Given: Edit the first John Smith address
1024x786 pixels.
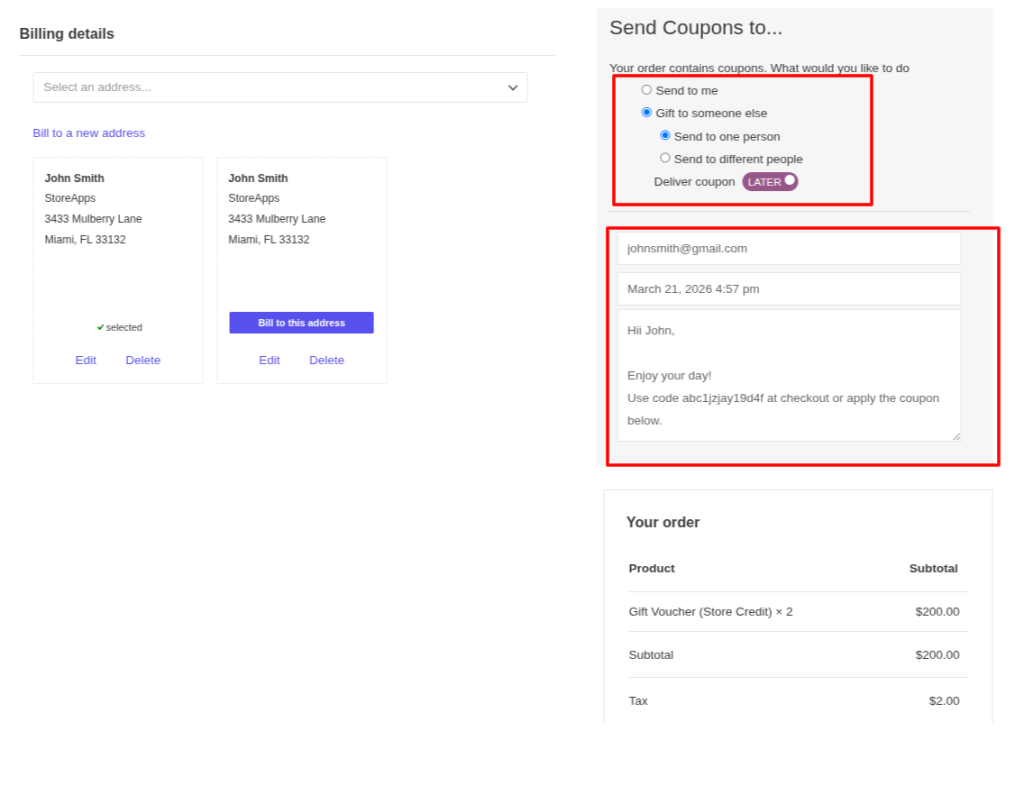Looking at the screenshot, I should click(x=86, y=360).
